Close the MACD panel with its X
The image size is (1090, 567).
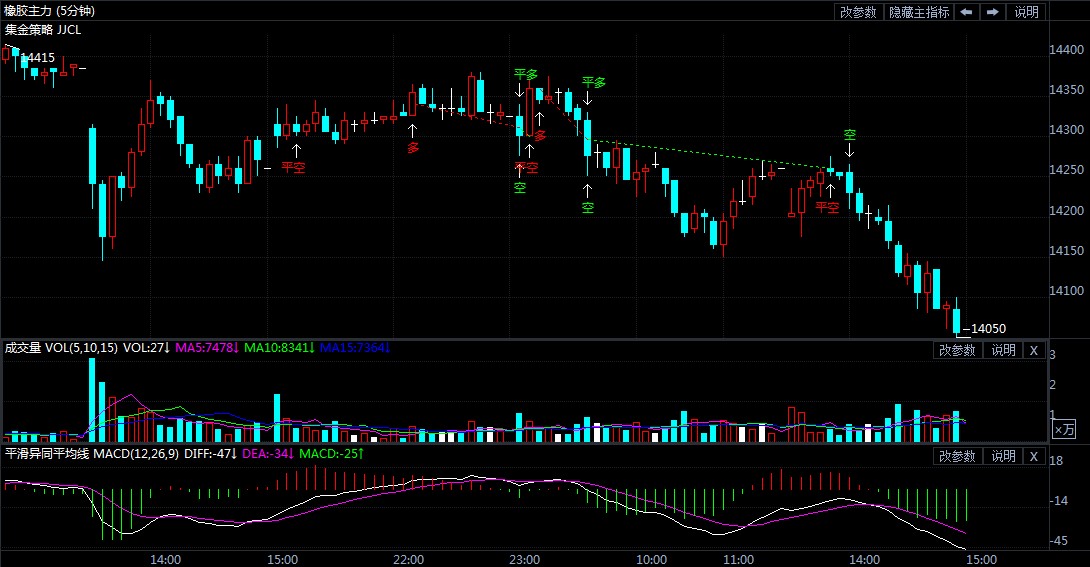pos(1034,456)
